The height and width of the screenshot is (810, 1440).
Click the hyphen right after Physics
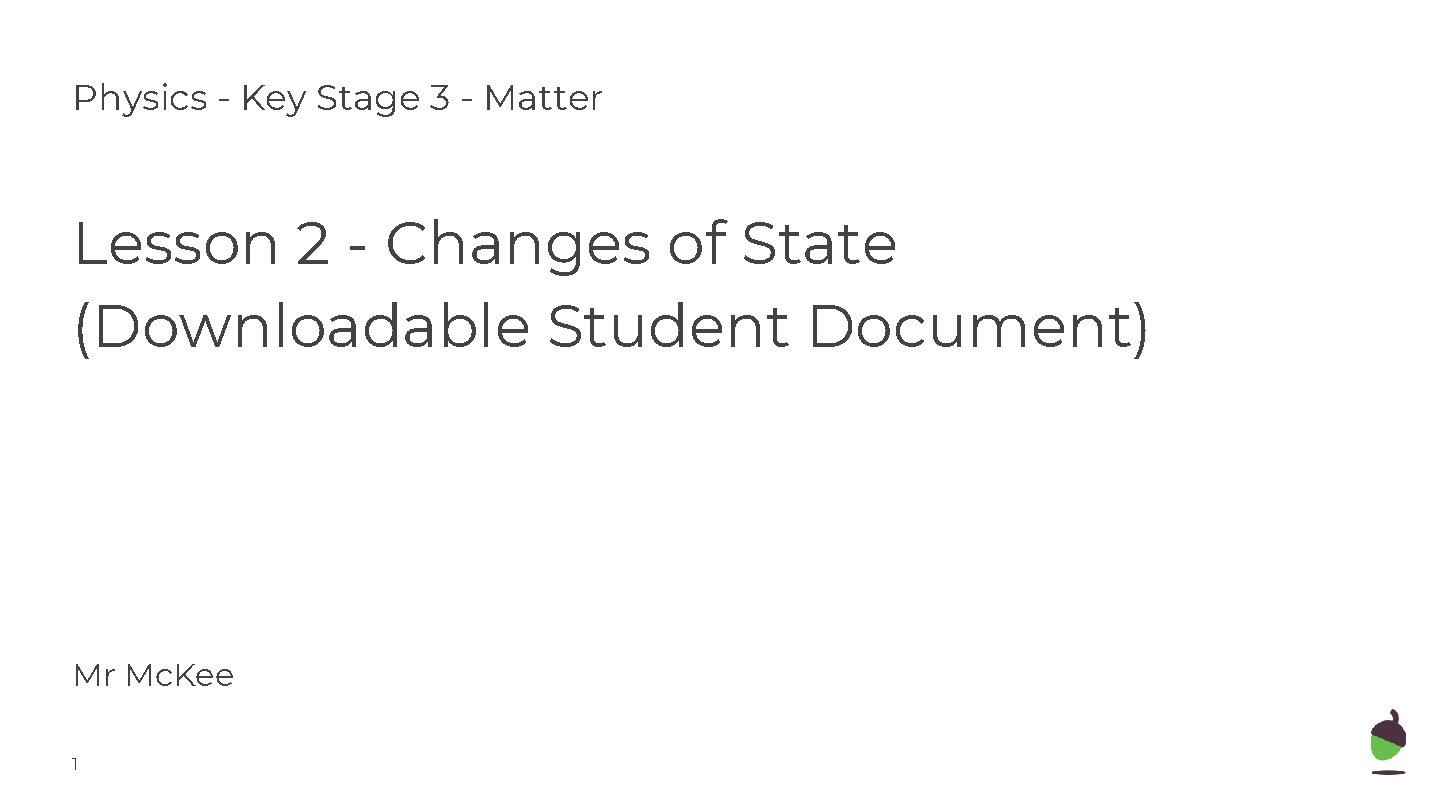[224, 100]
